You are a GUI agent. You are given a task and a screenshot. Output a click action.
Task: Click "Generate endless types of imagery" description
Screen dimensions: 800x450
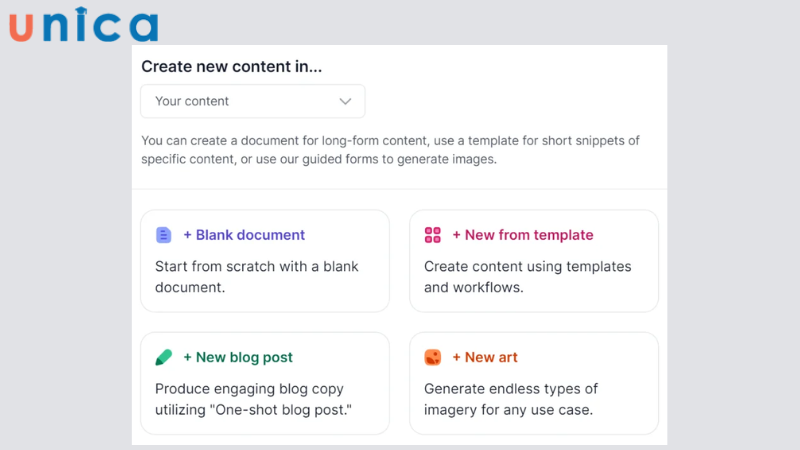tap(511, 399)
